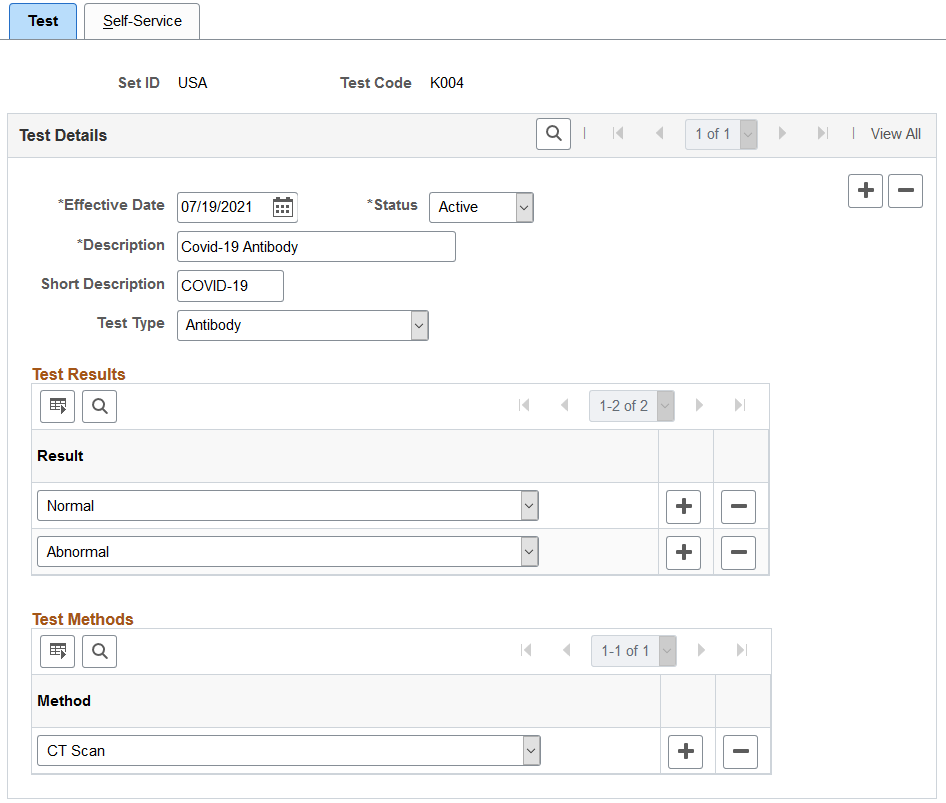Image resolution: width=946 pixels, height=803 pixels.
Task: Open Test Methods grid personalize icon
Action: pyautogui.click(x=57, y=651)
